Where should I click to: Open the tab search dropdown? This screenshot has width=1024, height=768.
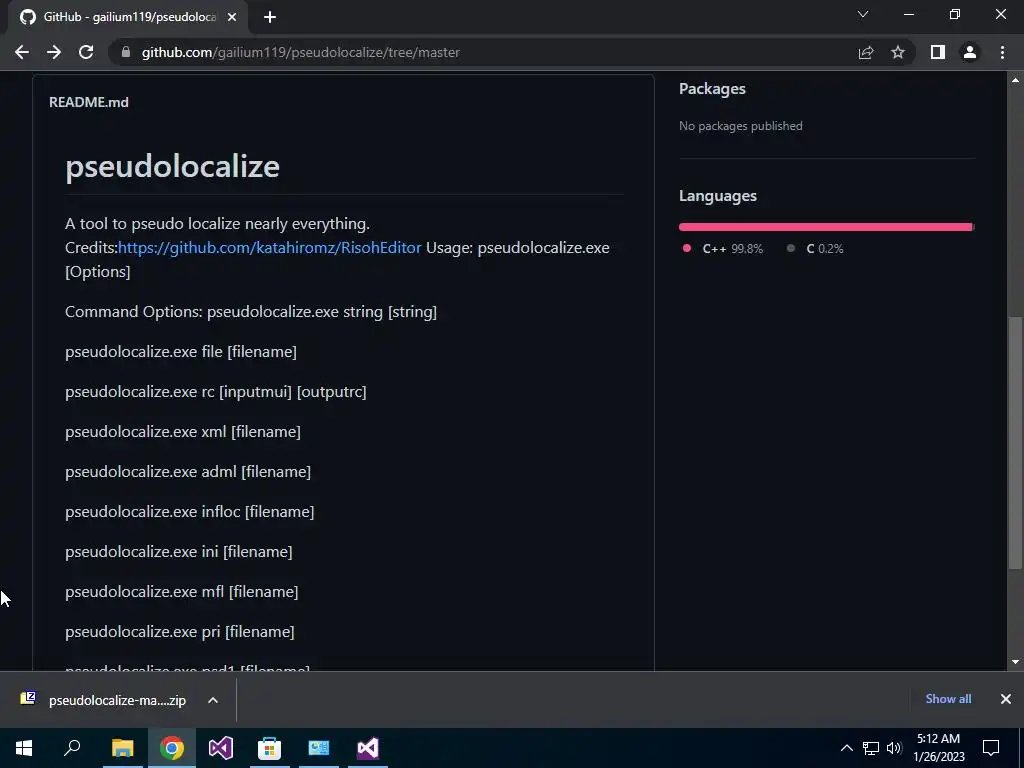(863, 14)
